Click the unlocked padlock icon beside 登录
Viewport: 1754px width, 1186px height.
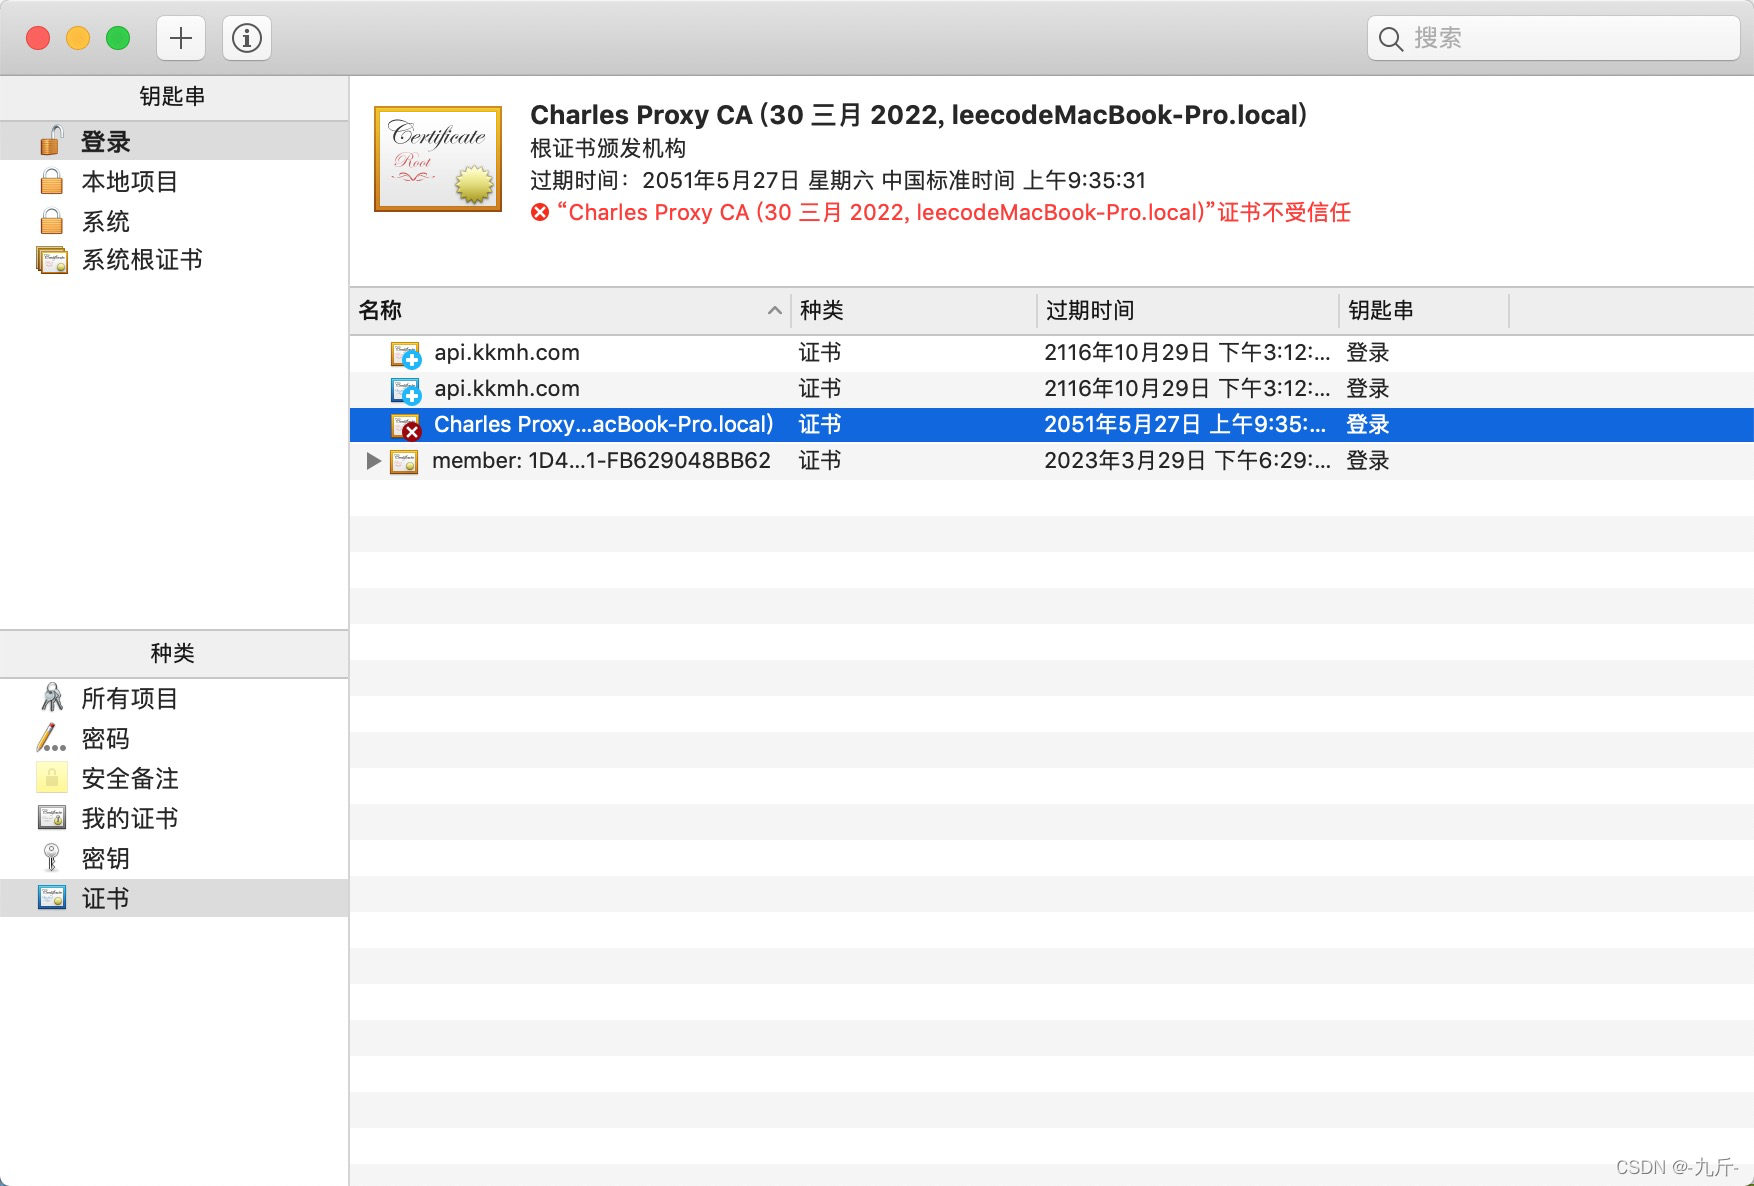click(x=52, y=140)
